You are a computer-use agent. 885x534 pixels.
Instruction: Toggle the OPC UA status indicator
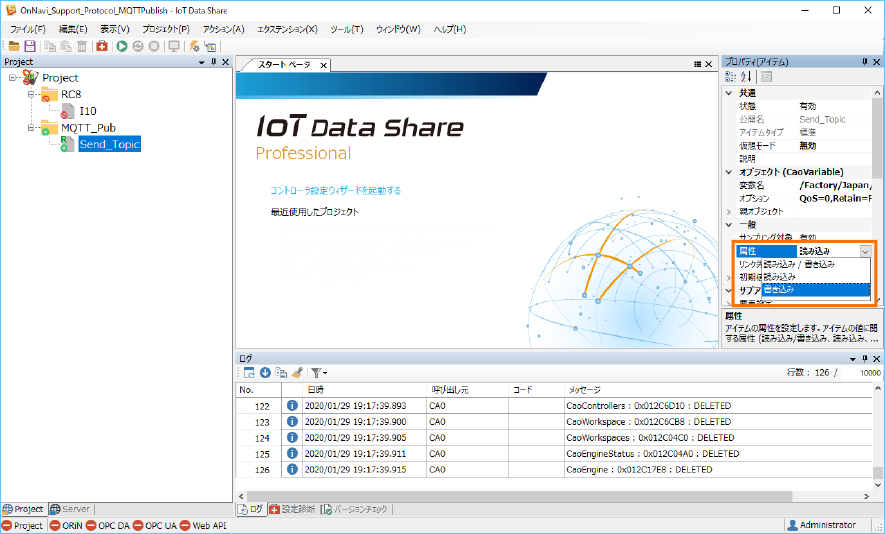tap(155, 526)
